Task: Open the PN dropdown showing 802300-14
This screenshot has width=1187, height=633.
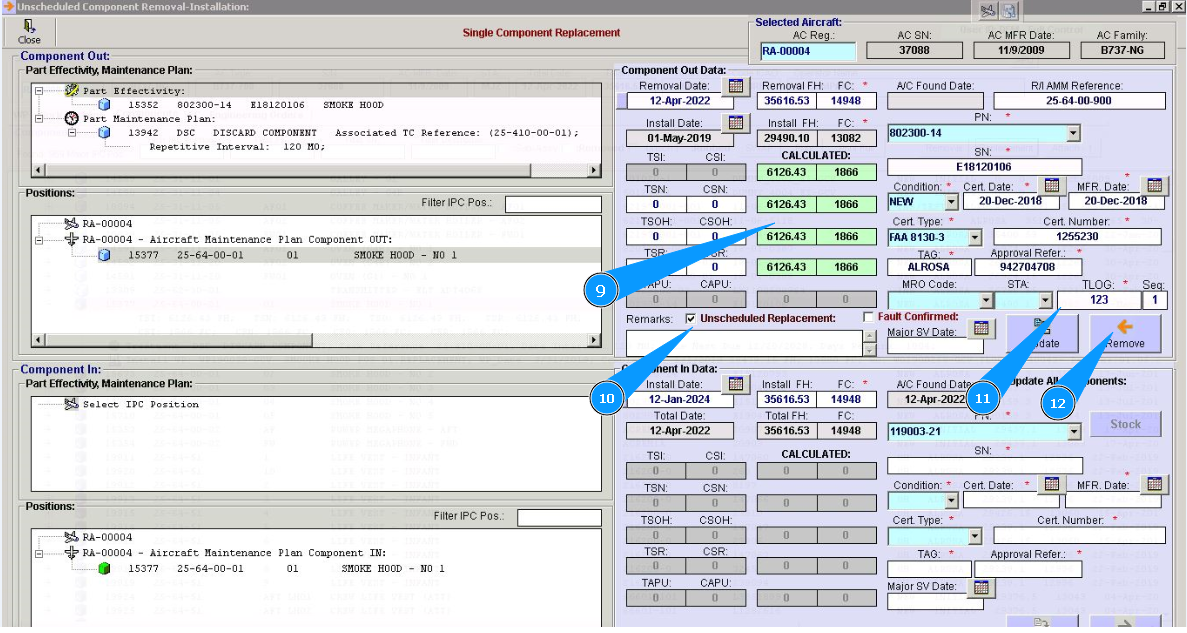Action: 1073,133
